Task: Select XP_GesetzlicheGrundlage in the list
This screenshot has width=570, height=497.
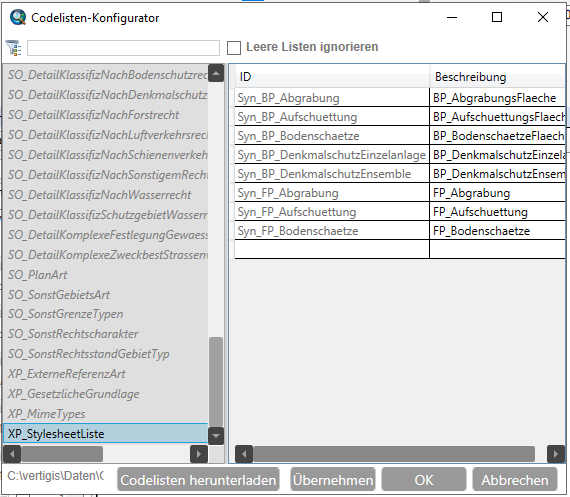Action: (x=105, y=394)
